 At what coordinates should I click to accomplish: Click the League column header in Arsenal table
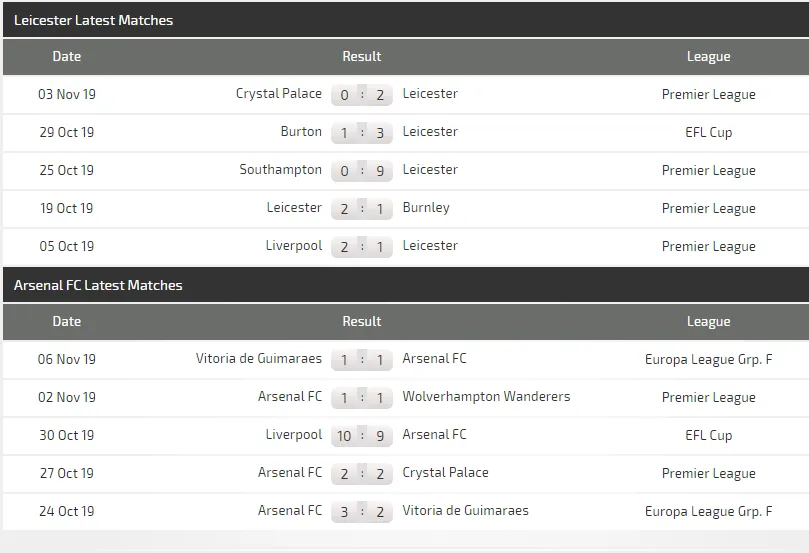(x=708, y=321)
